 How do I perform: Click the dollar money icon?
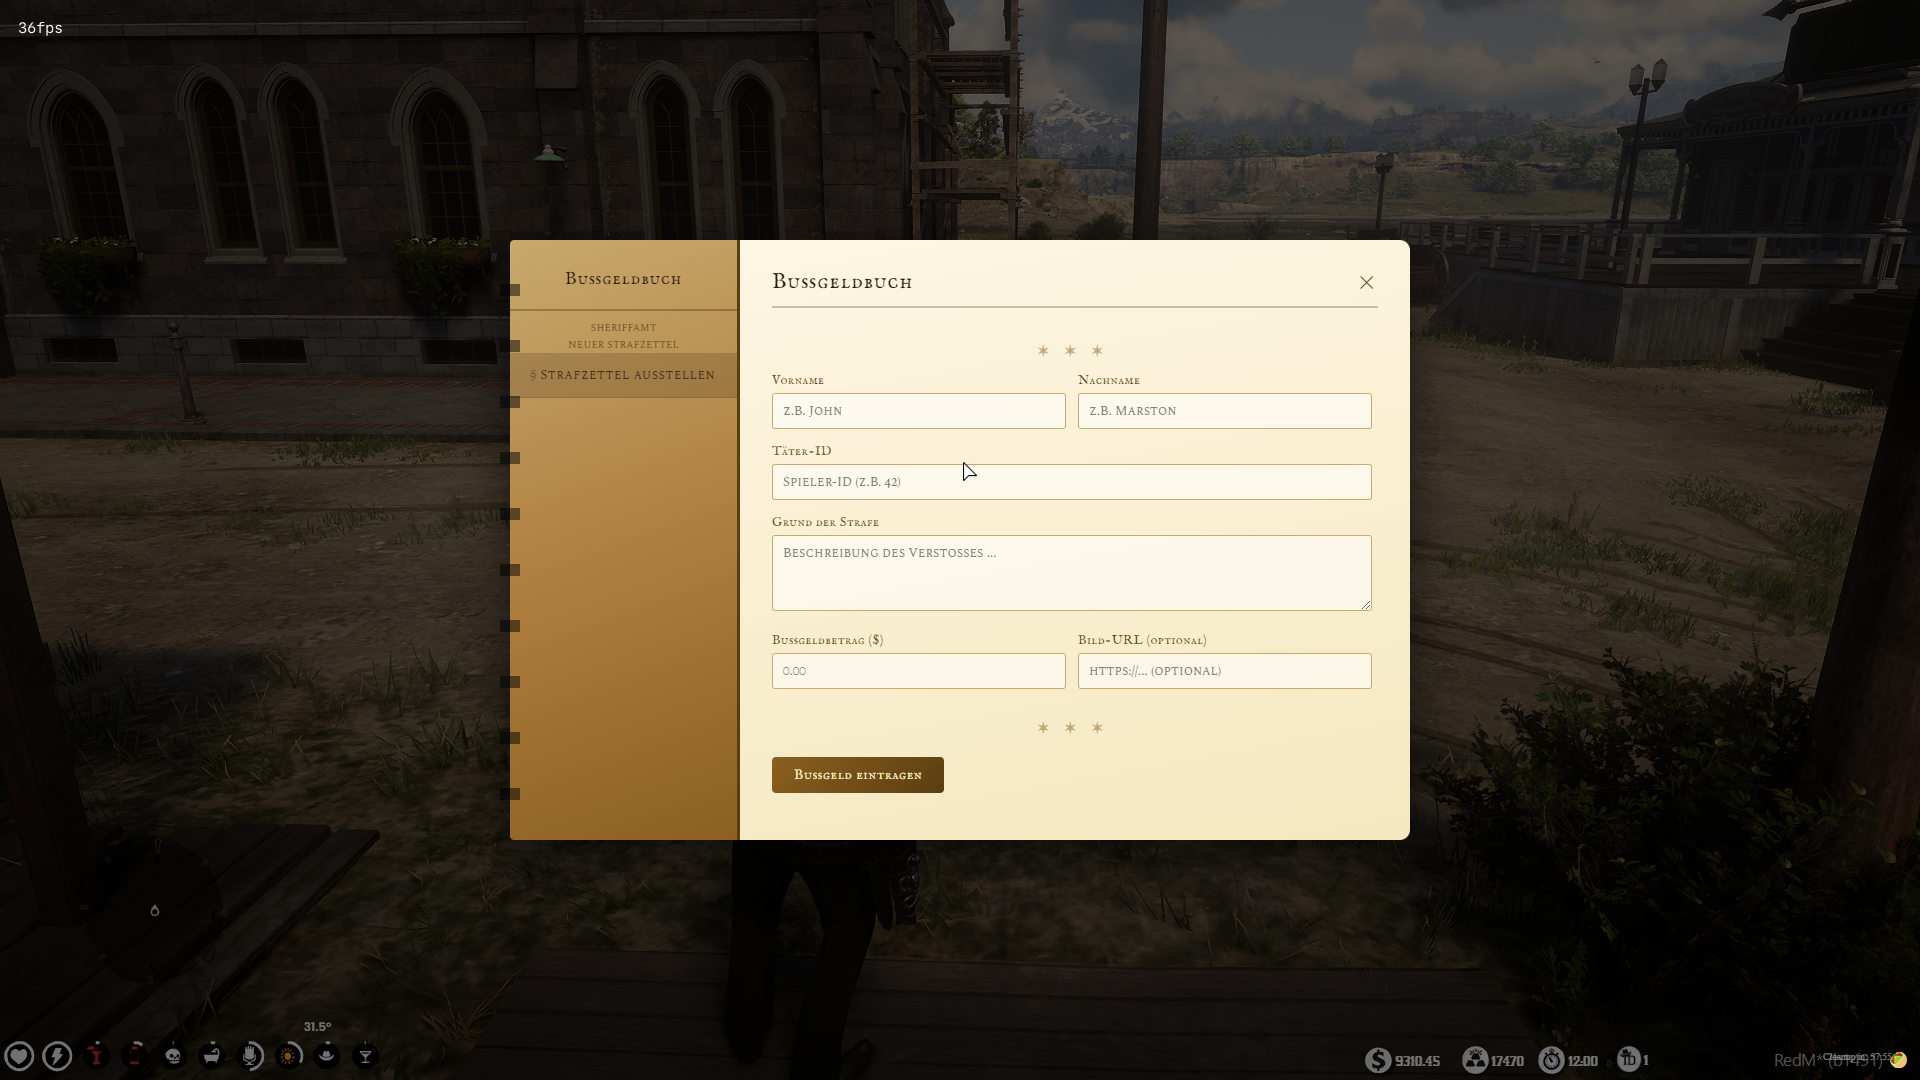click(1378, 1060)
